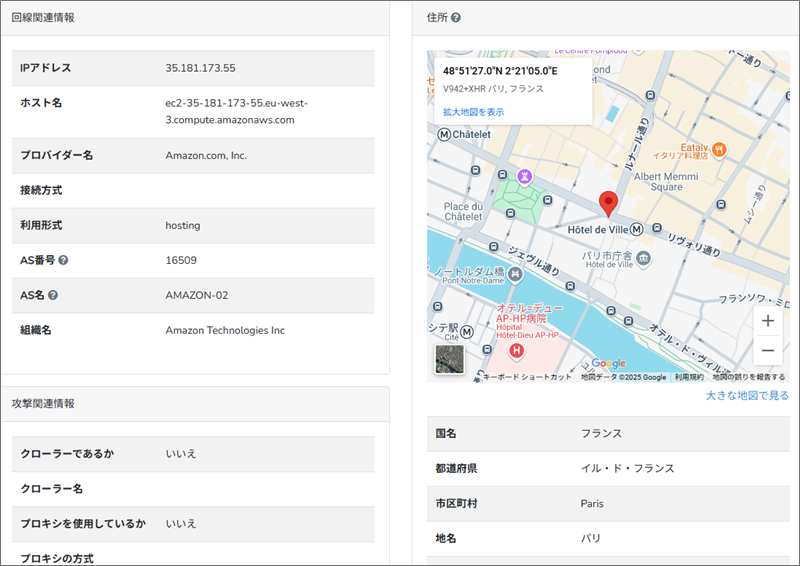800x566 pixels.
Task: Click the Albert Memmi Square label on map
Action: click(x=666, y=182)
